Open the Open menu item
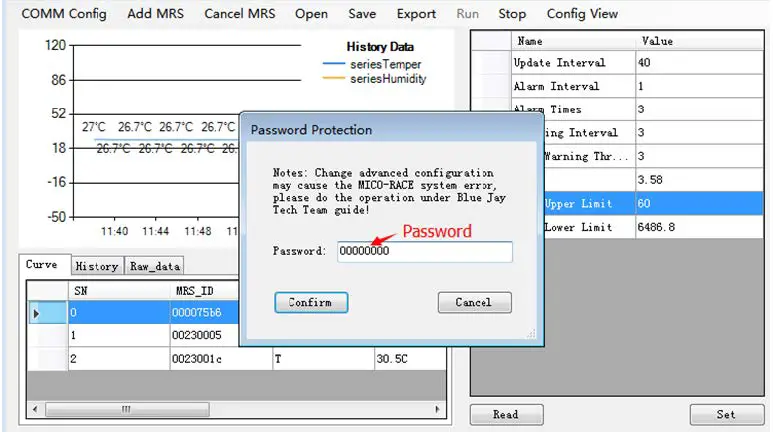This screenshot has height=432, width=773. coord(311,14)
